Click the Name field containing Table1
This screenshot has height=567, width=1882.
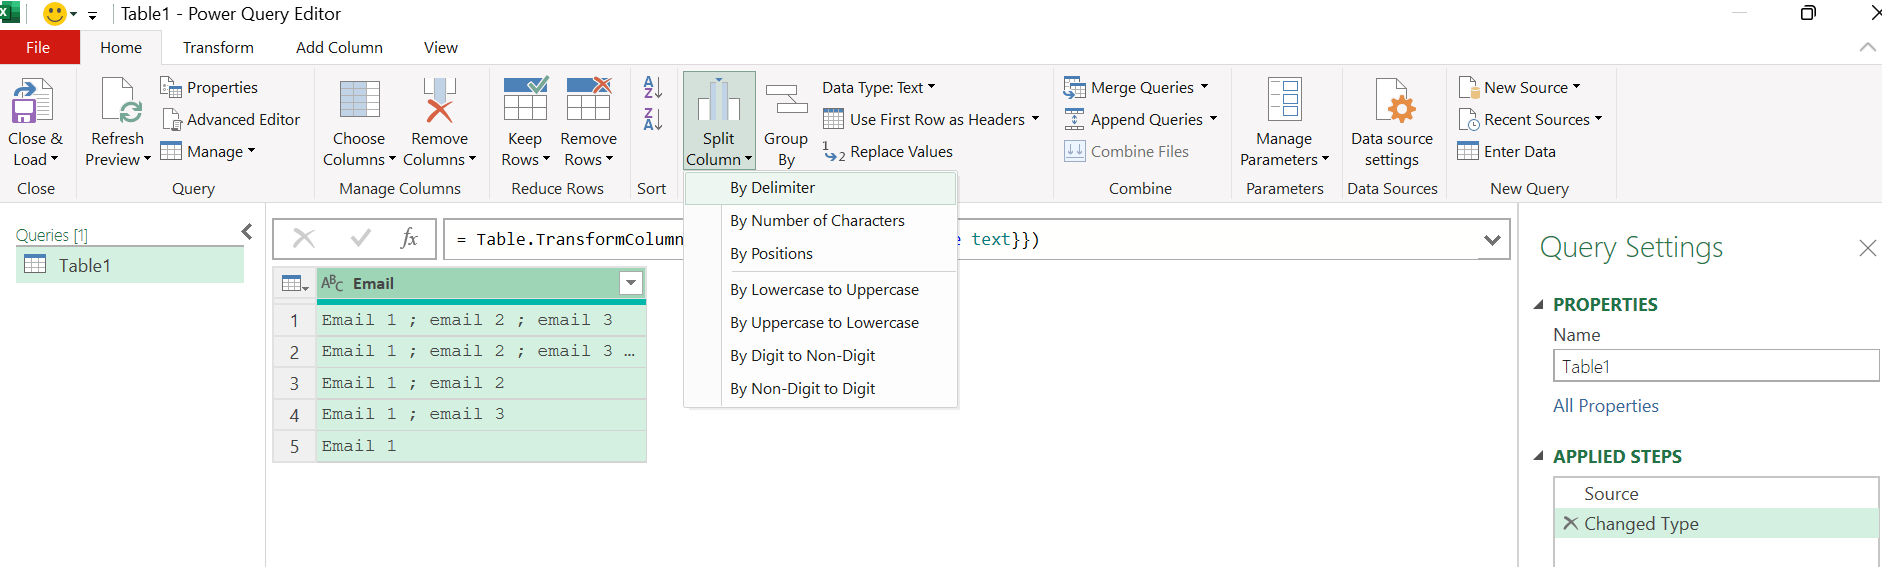pos(1716,366)
